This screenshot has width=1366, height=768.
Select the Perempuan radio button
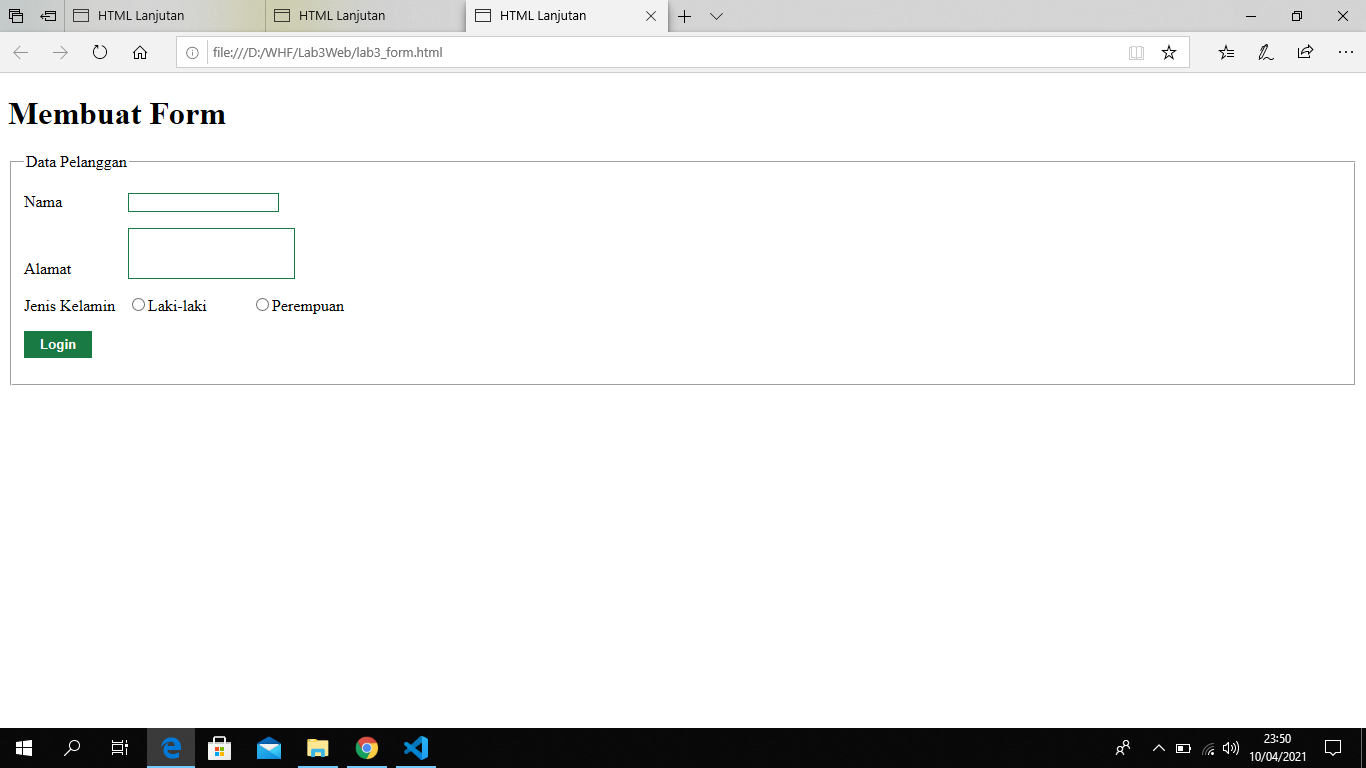coord(262,305)
